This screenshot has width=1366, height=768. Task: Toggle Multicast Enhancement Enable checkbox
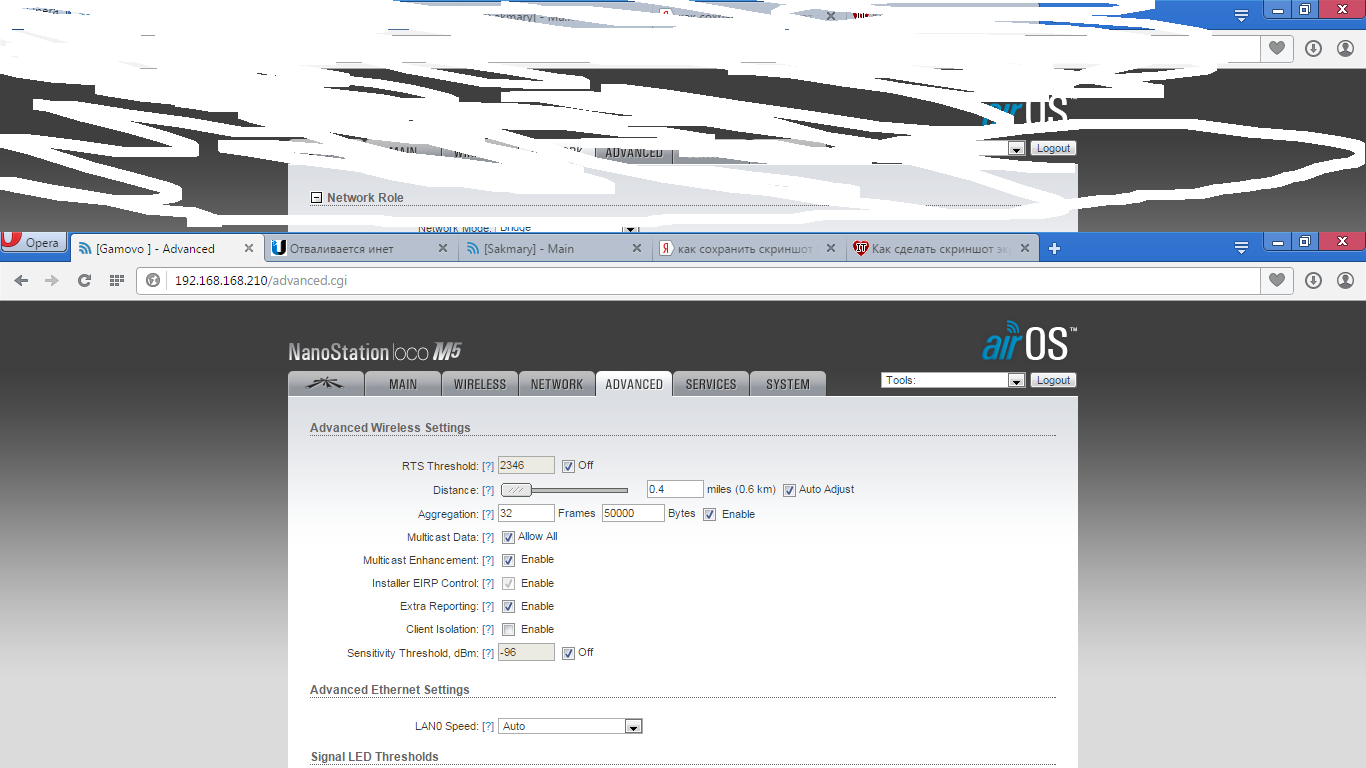pyautogui.click(x=508, y=560)
